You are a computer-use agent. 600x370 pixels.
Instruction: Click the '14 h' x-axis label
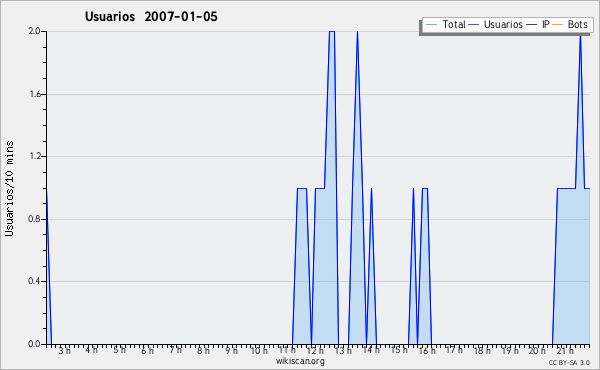371,350
